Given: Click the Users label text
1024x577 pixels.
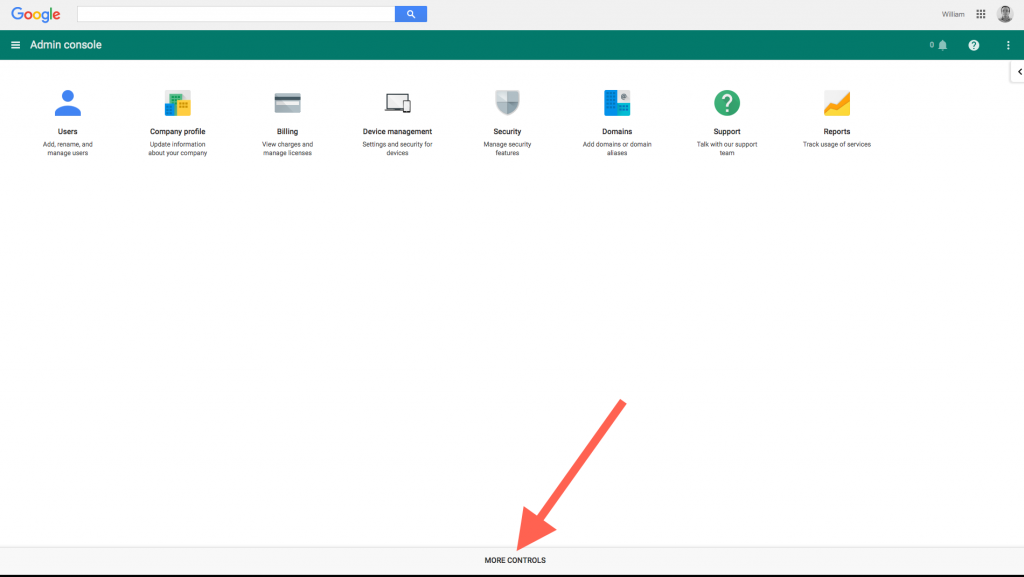Looking at the screenshot, I should tap(67, 131).
